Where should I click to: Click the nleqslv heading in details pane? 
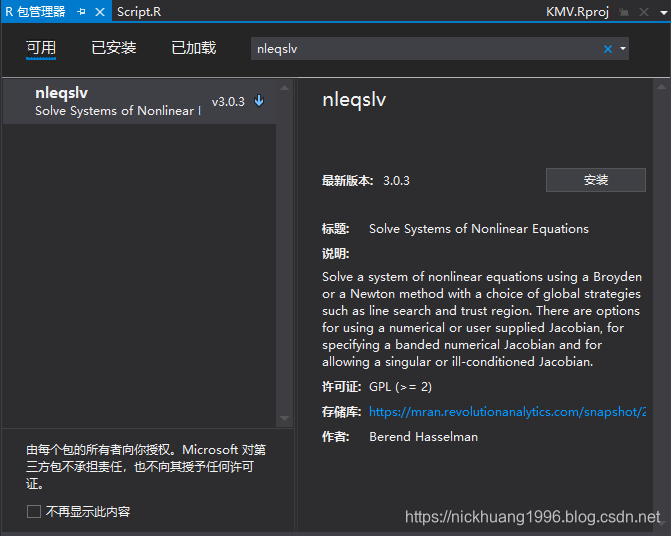354,100
